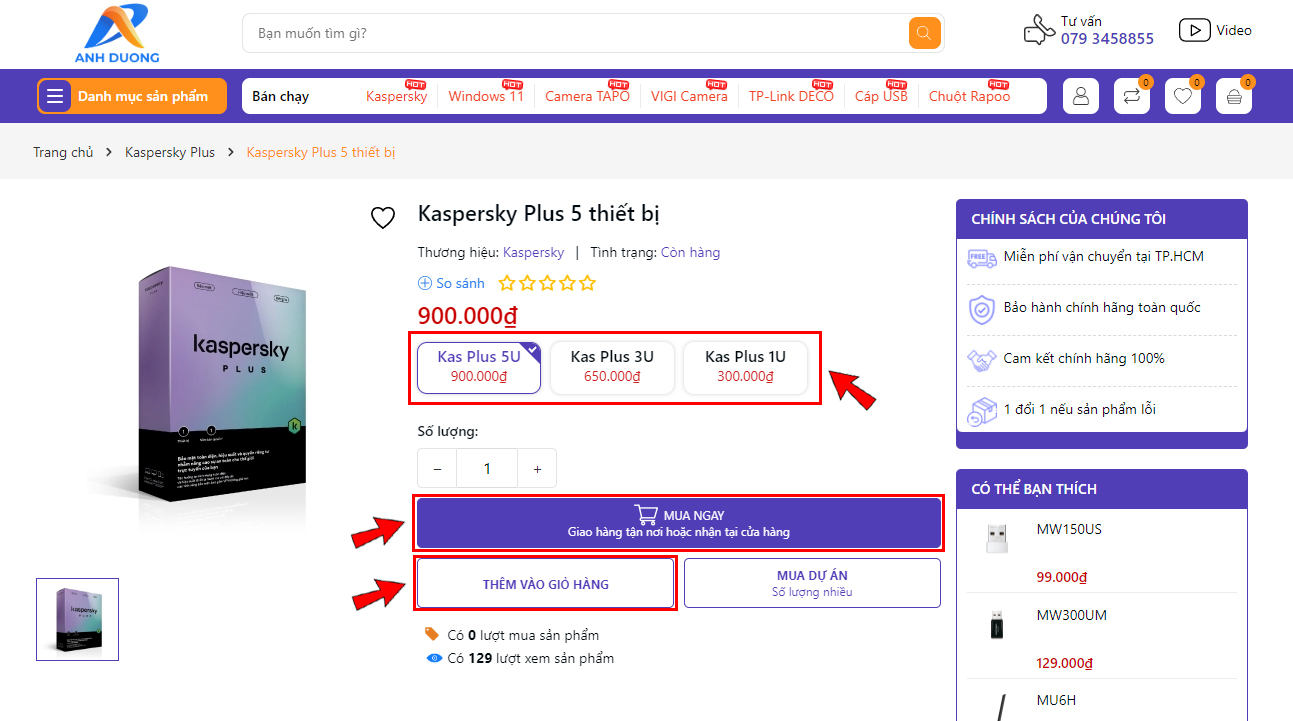Click the product exchange box icon
Image resolution: width=1293 pixels, height=721 pixels.
coord(982,411)
